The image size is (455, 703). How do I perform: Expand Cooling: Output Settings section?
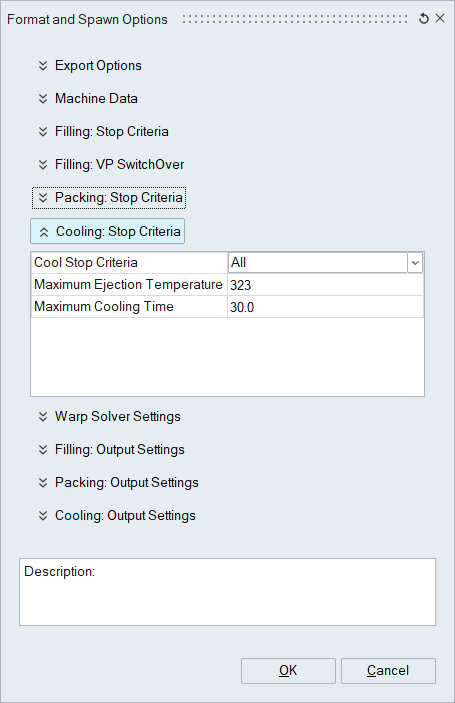(117, 516)
